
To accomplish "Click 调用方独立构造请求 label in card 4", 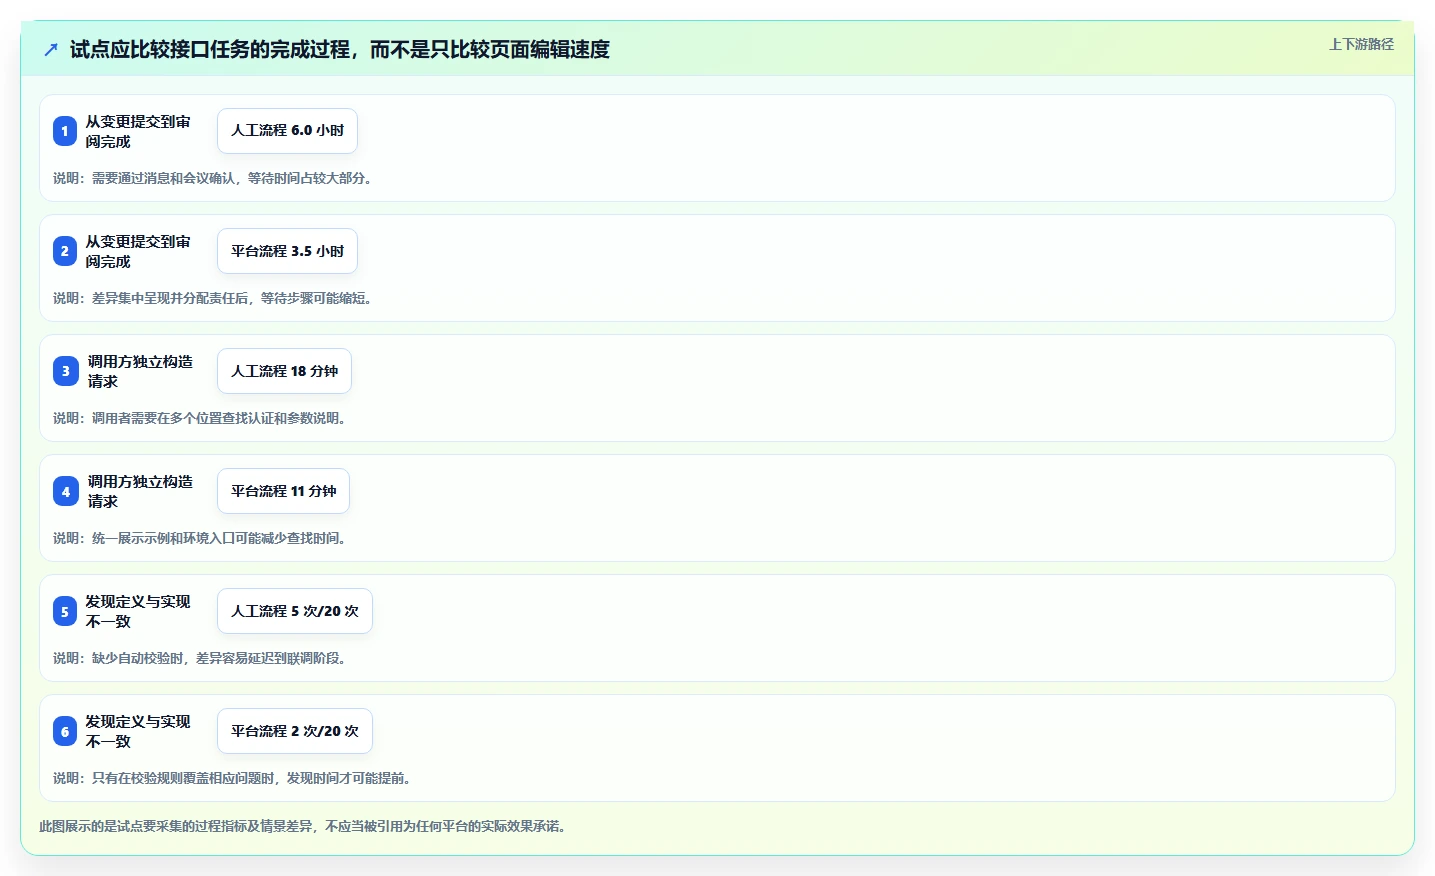I will tap(140, 491).
